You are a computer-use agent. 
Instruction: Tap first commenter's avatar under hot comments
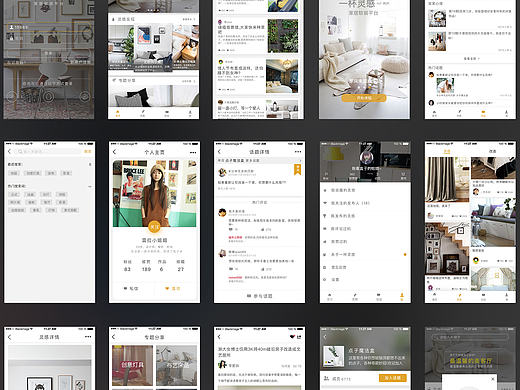coord(222,212)
